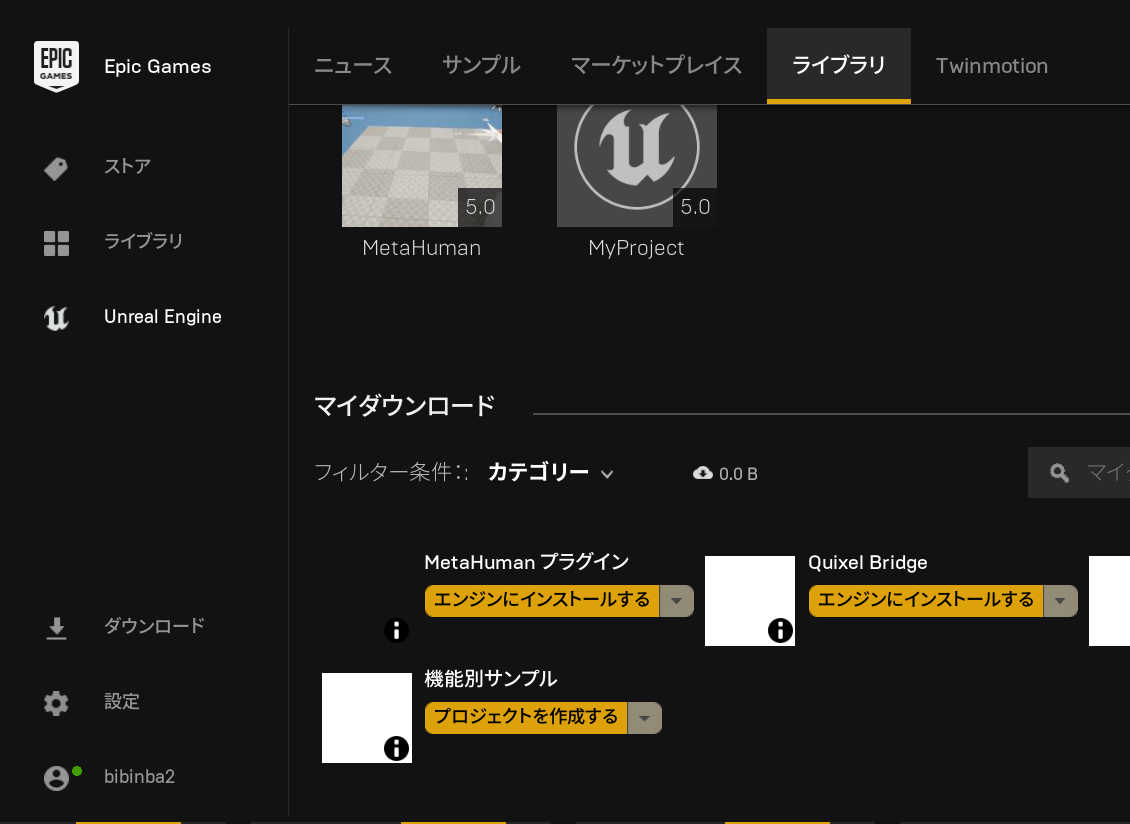Click the 設定 sidebar label

coord(122,701)
